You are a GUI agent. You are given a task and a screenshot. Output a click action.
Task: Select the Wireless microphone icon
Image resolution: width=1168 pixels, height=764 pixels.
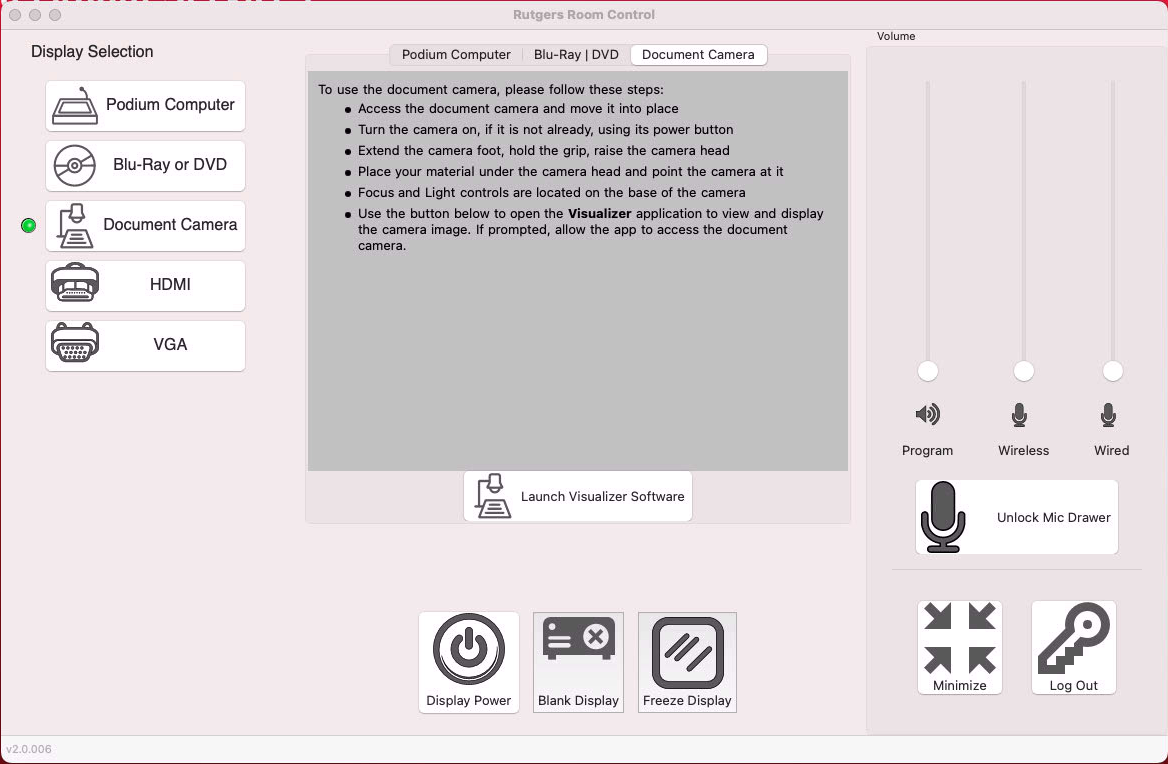[1023, 414]
